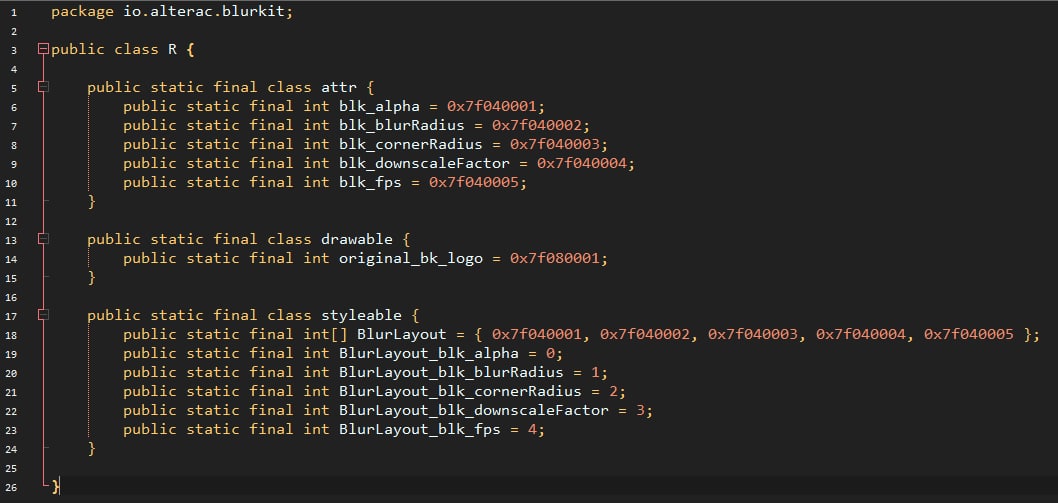Click the original_bk_logo identifier
This screenshot has width=1058, height=503.
pyautogui.click(x=411, y=258)
